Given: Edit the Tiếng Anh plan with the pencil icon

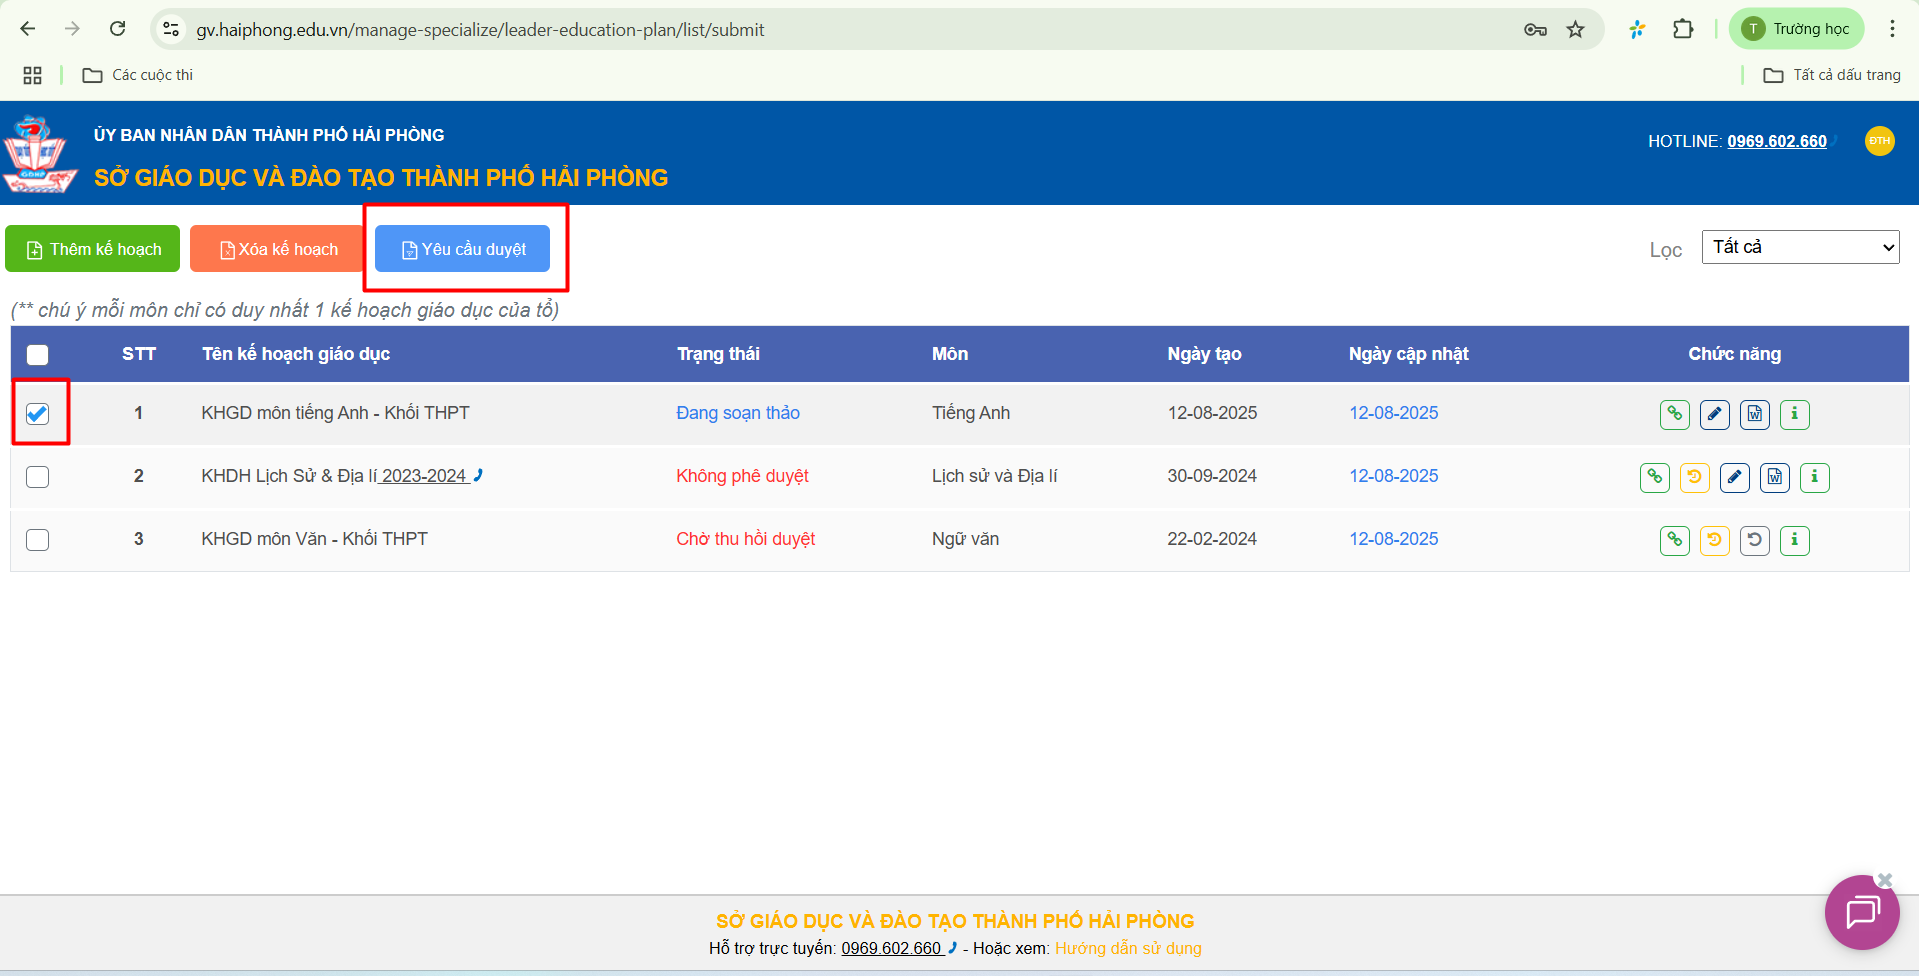Looking at the screenshot, I should (1714, 414).
